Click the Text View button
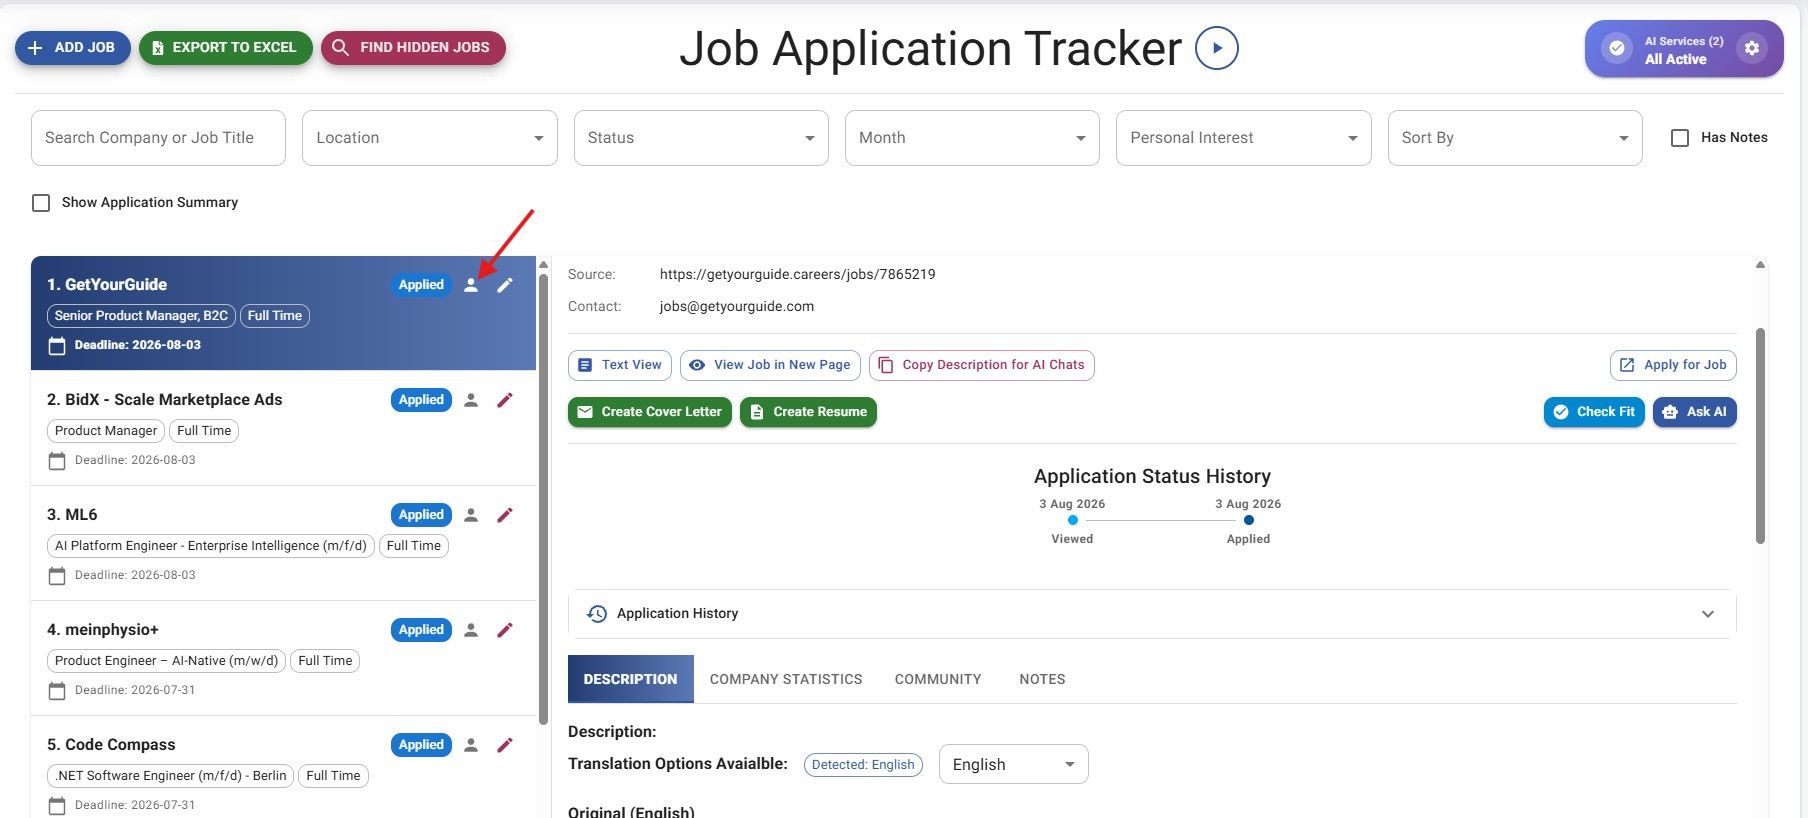 coord(620,365)
